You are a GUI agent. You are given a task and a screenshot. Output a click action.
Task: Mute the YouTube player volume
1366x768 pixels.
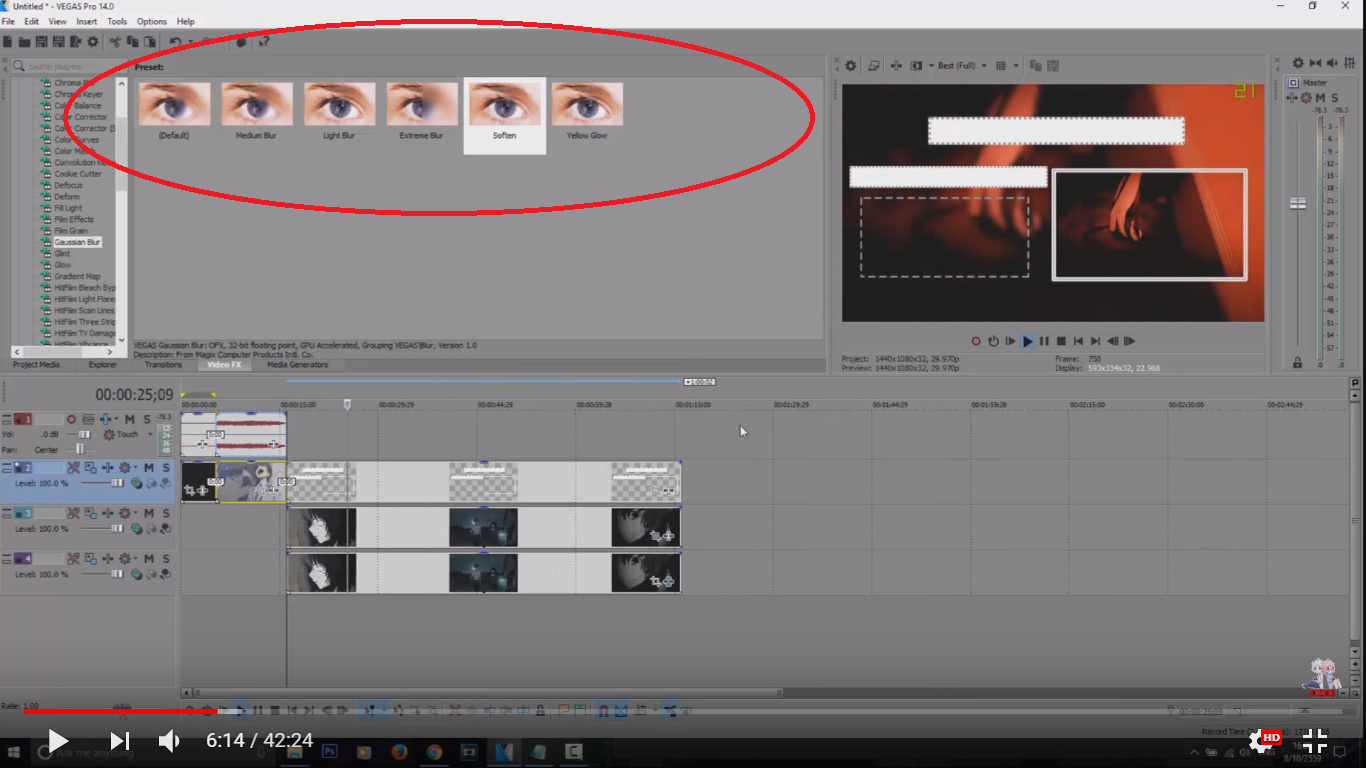pos(169,741)
